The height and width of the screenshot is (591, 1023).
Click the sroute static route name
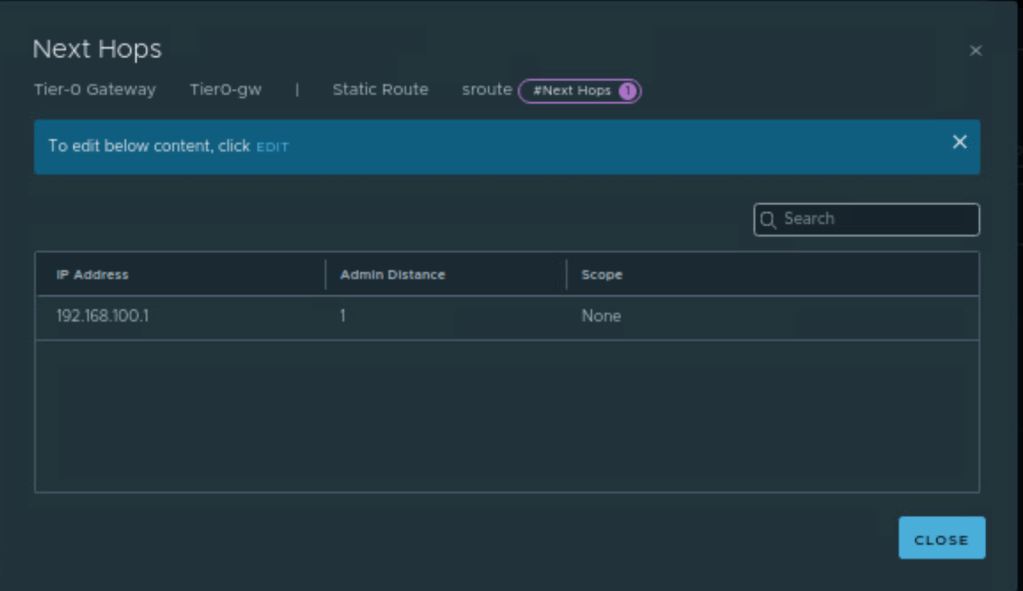coord(486,90)
